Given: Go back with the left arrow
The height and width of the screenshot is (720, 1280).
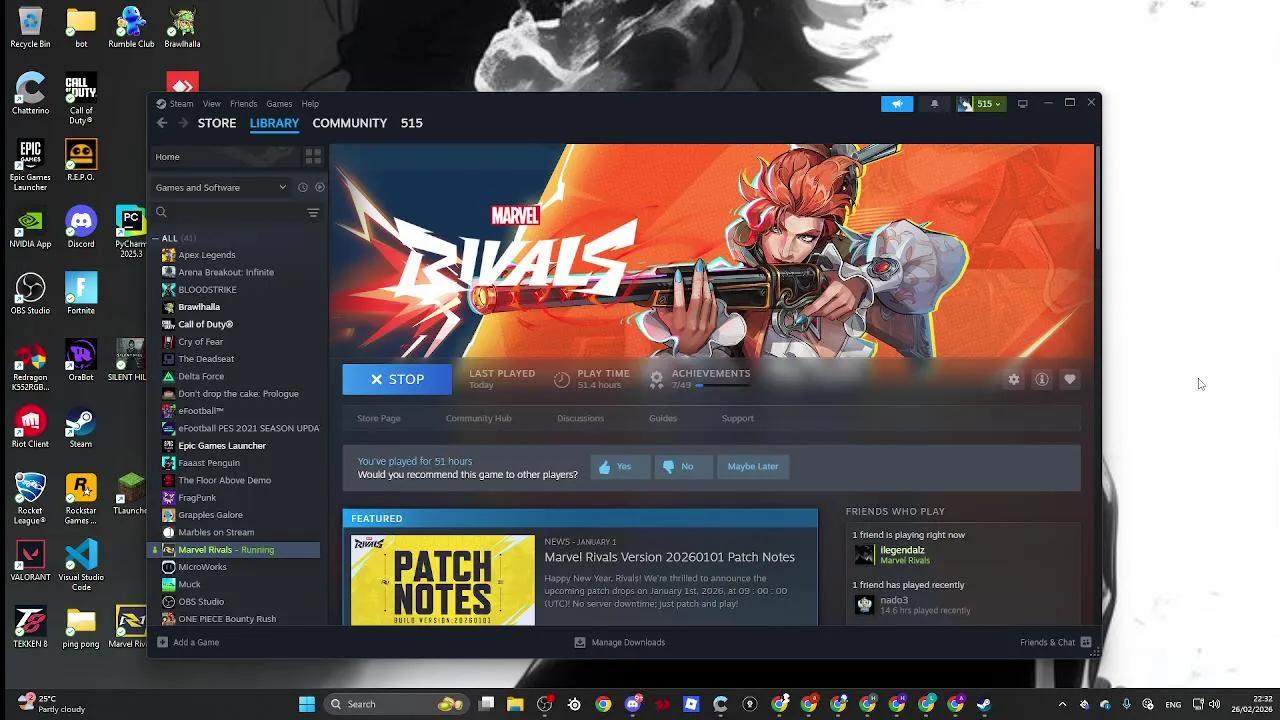Looking at the screenshot, I should (x=162, y=123).
